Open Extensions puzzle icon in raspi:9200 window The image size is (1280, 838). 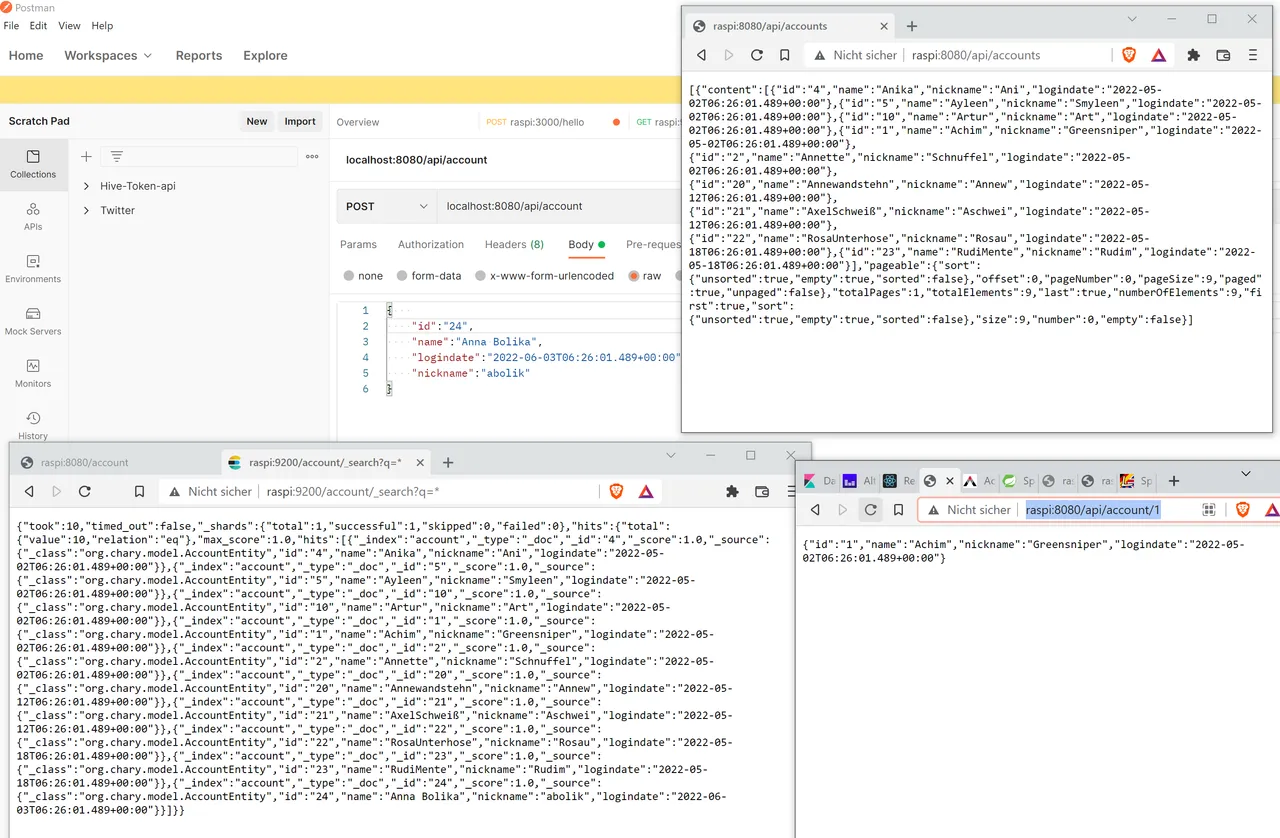click(x=732, y=491)
